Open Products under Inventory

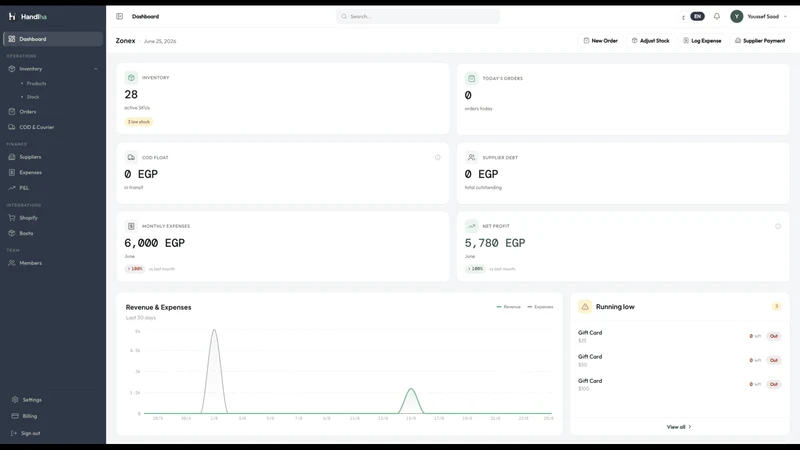[36, 83]
